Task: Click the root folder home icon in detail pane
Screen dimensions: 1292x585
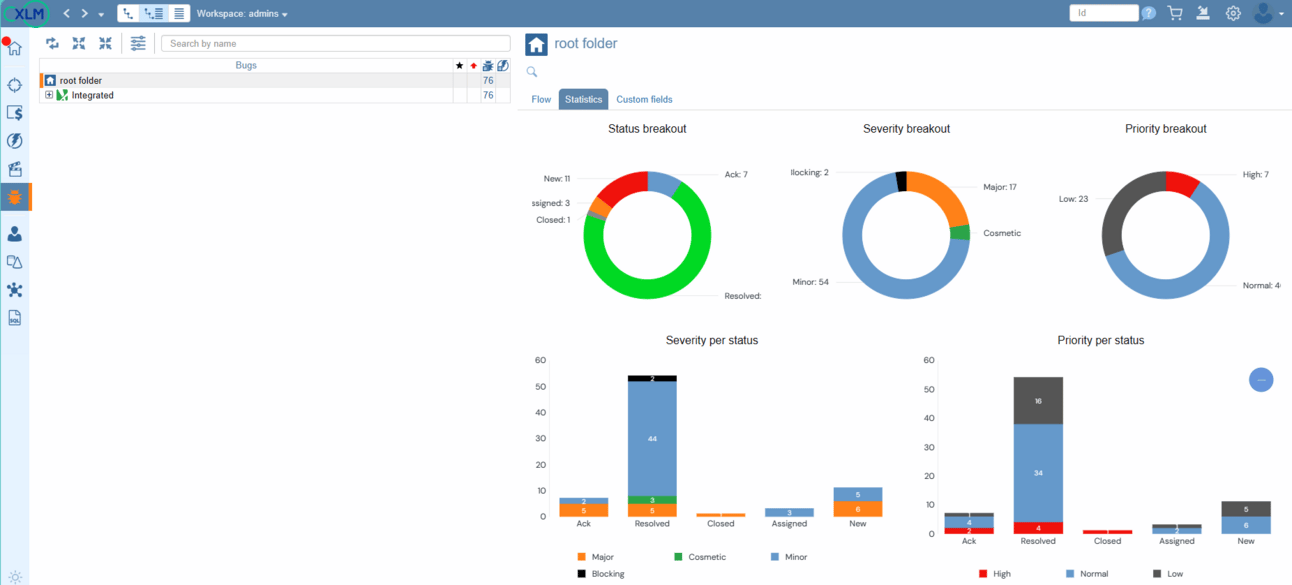Action: point(537,44)
